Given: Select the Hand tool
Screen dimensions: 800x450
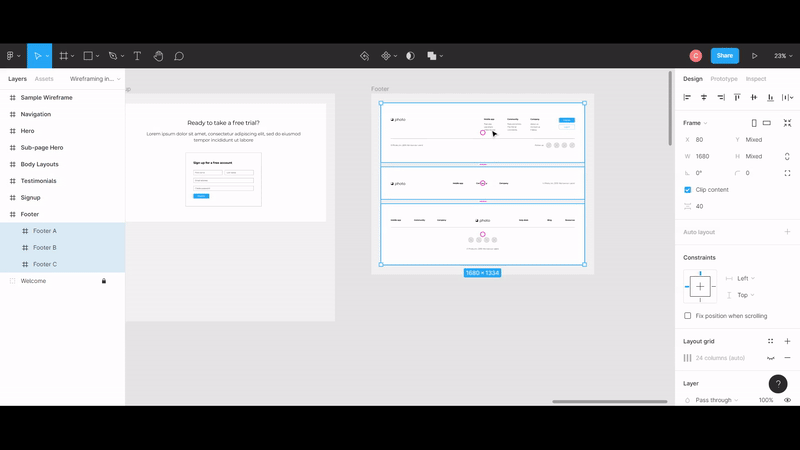Looking at the screenshot, I should pyautogui.click(x=158, y=56).
